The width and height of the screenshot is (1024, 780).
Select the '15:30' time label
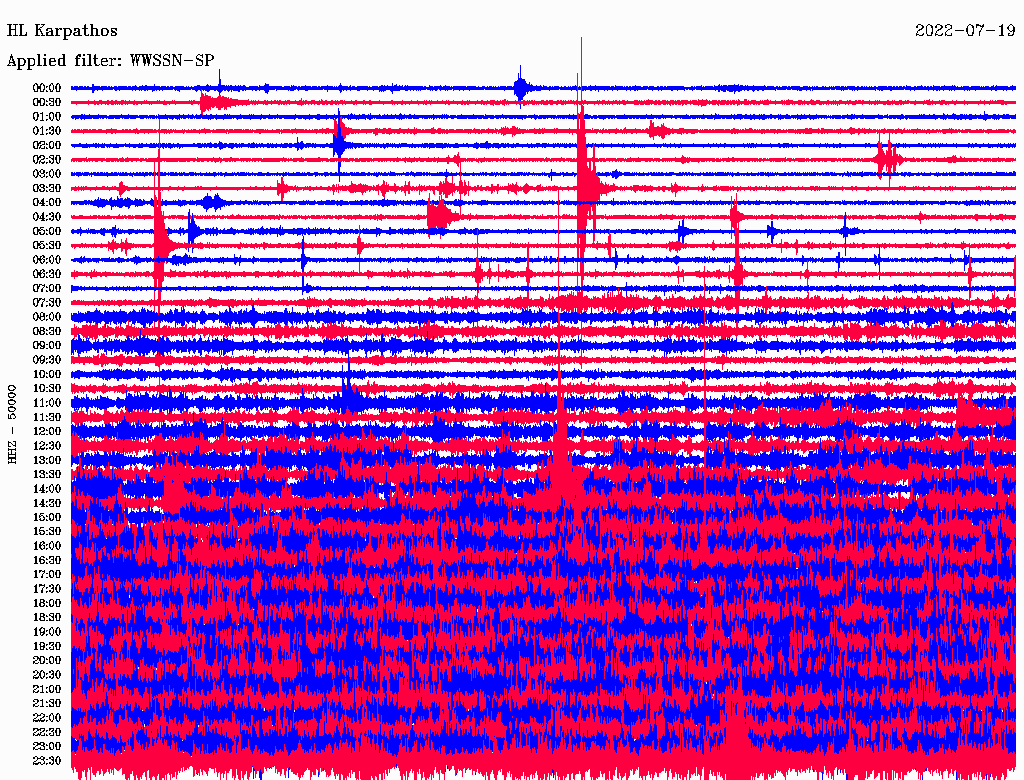point(47,532)
